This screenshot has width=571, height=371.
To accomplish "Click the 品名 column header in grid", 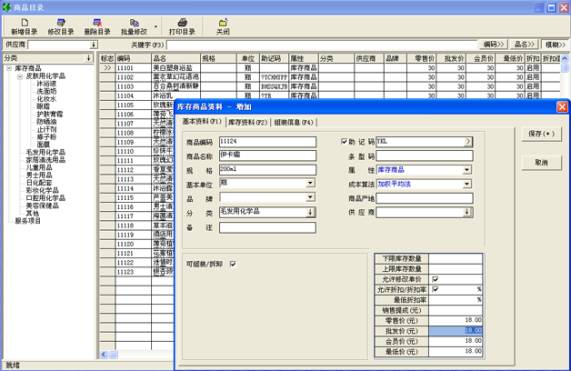I will (x=176, y=58).
